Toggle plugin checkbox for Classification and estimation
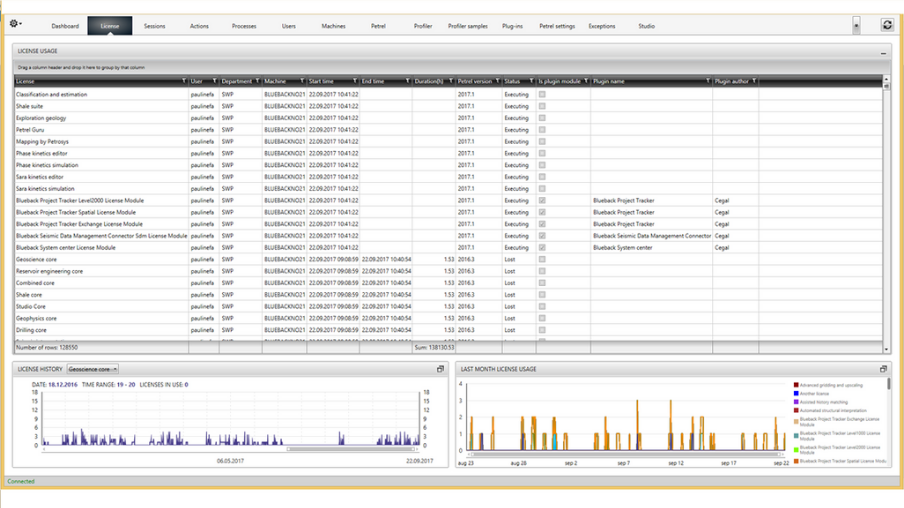Viewport: 904px width, 508px height. point(542,95)
